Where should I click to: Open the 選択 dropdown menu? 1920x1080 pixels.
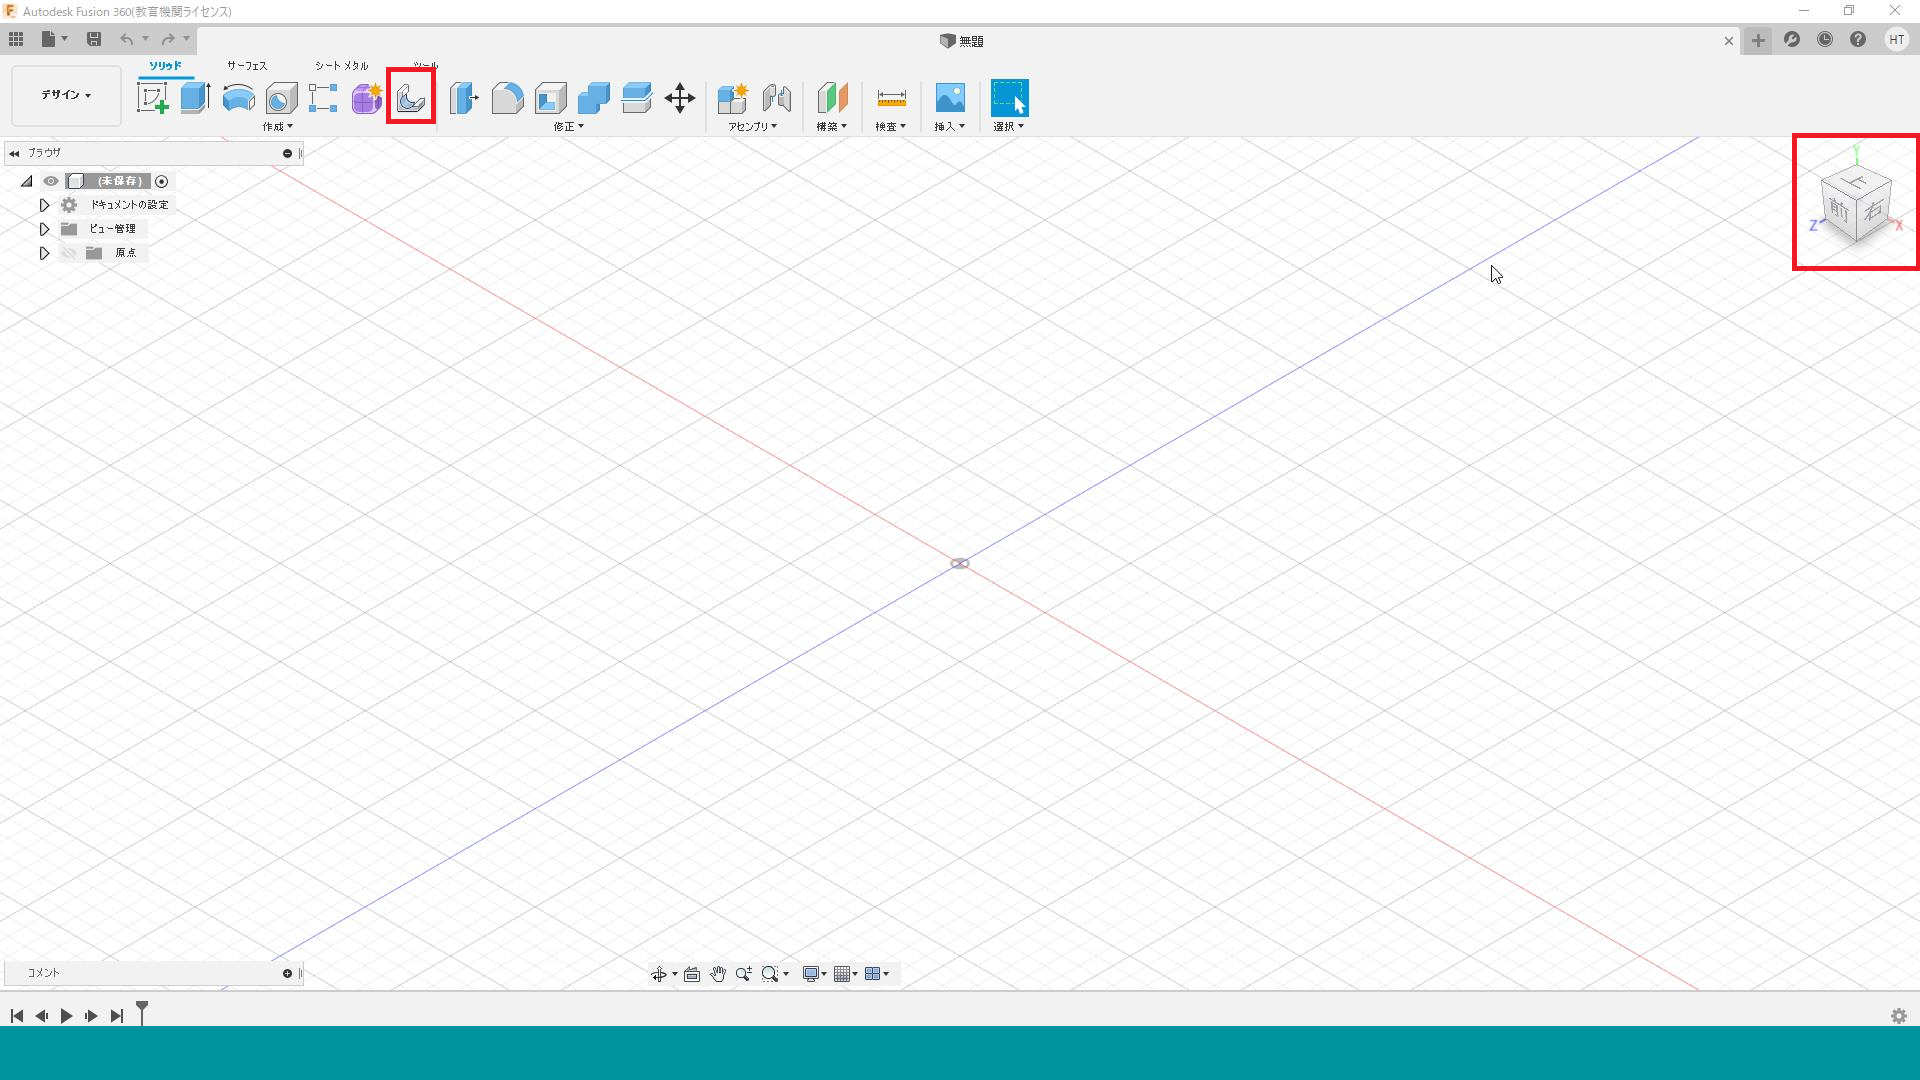click(x=1009, y=127)
